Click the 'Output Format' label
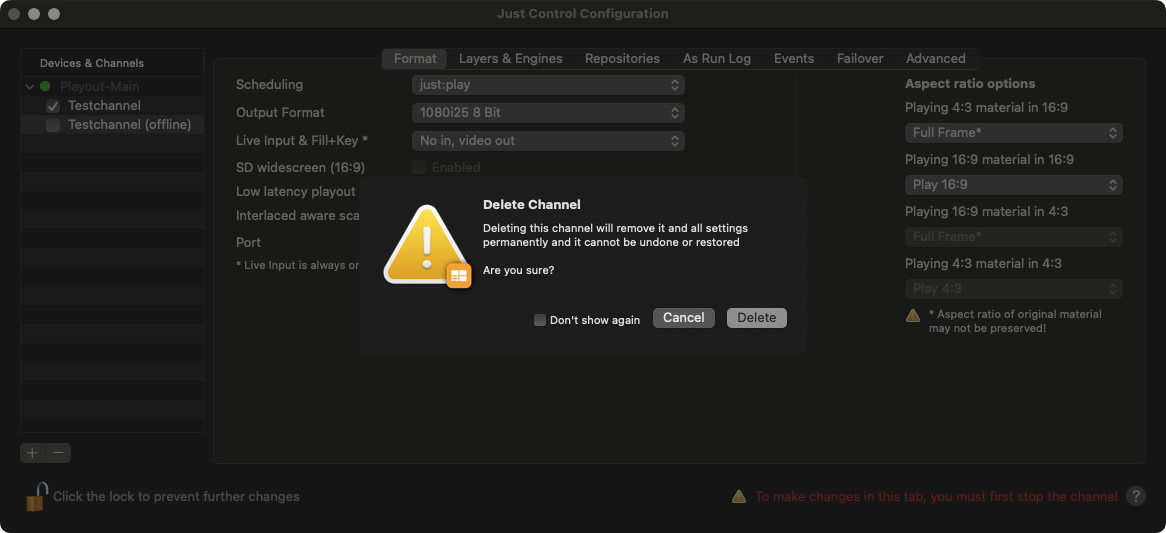 pos(280,113)
